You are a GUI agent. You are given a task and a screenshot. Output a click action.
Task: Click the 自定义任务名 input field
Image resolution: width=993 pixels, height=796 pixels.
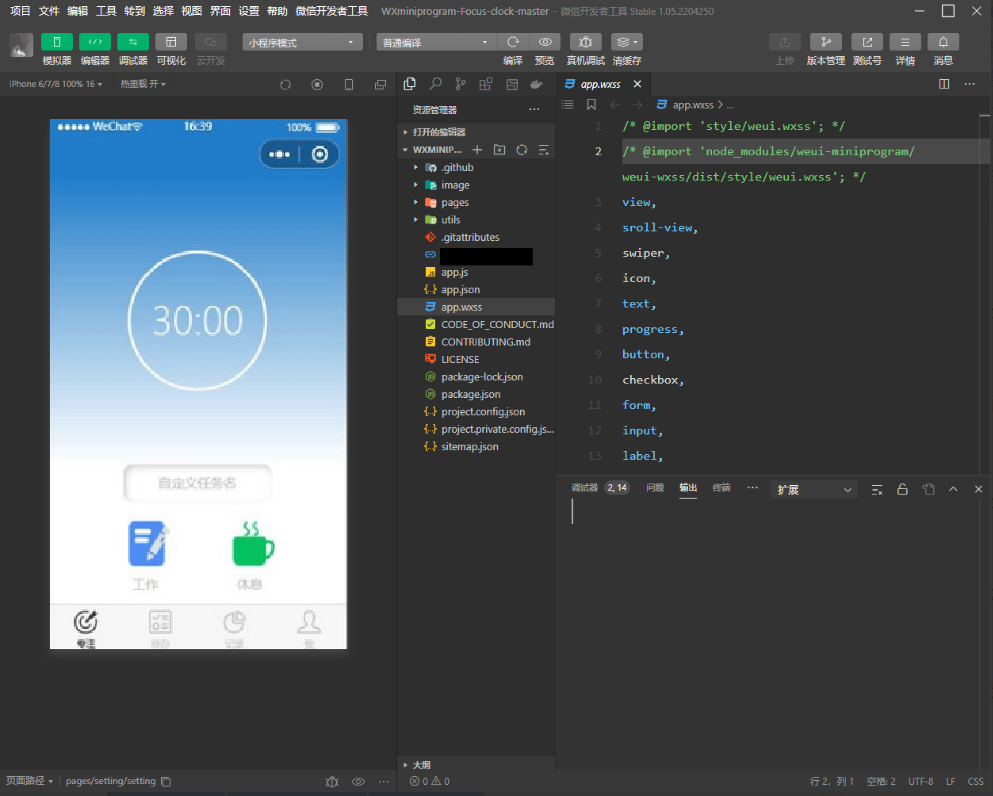click(198, 483)
